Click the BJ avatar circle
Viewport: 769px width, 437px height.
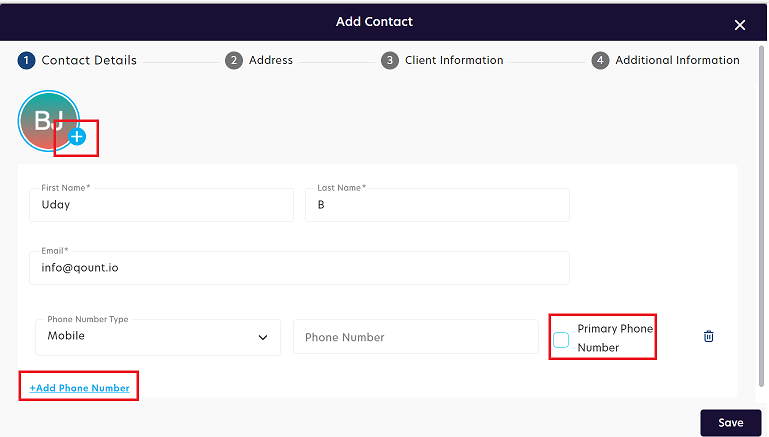[49, 121]
